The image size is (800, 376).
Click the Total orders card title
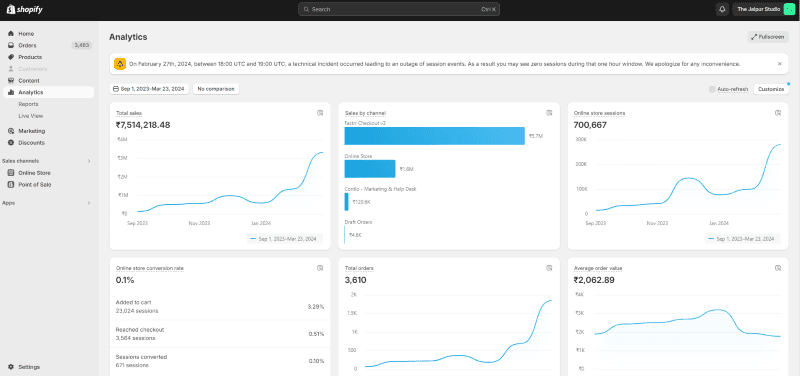tap(360, 268)
